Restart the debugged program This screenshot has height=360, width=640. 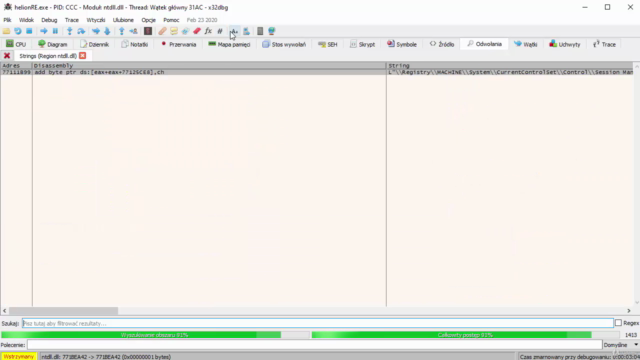point(18,31)
